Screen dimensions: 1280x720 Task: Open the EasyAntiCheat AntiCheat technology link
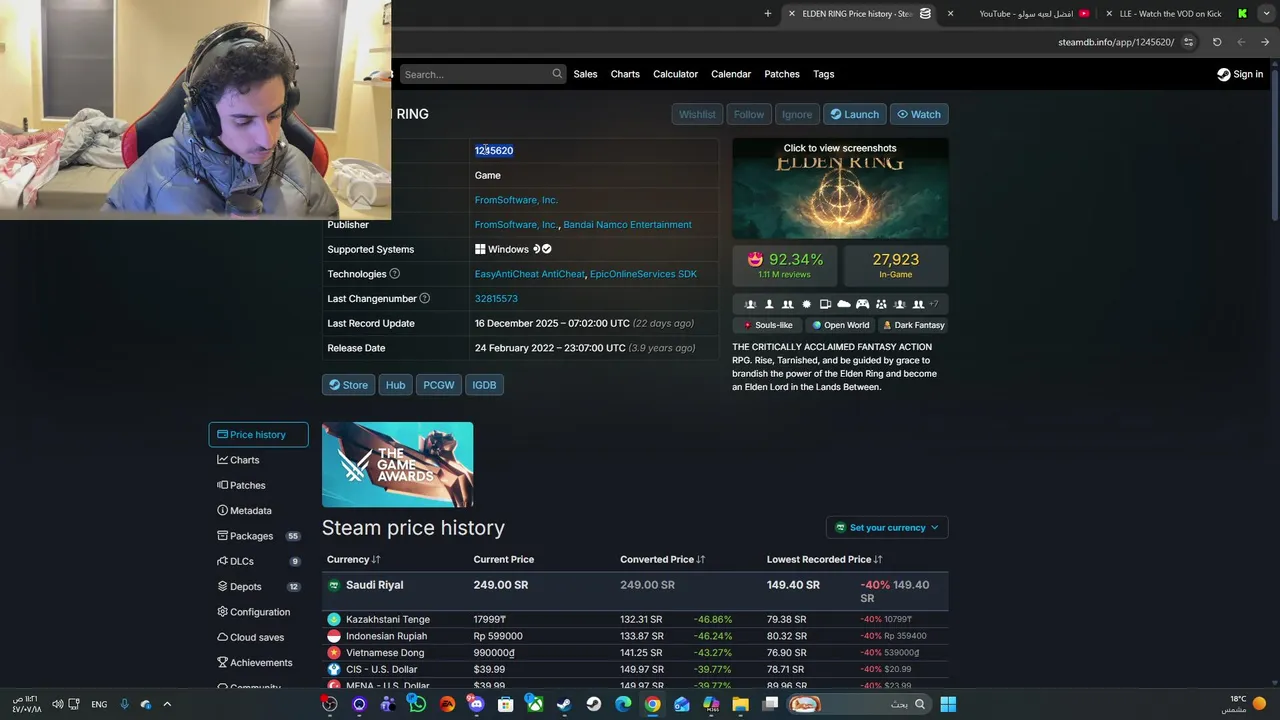tap(530, 274)
